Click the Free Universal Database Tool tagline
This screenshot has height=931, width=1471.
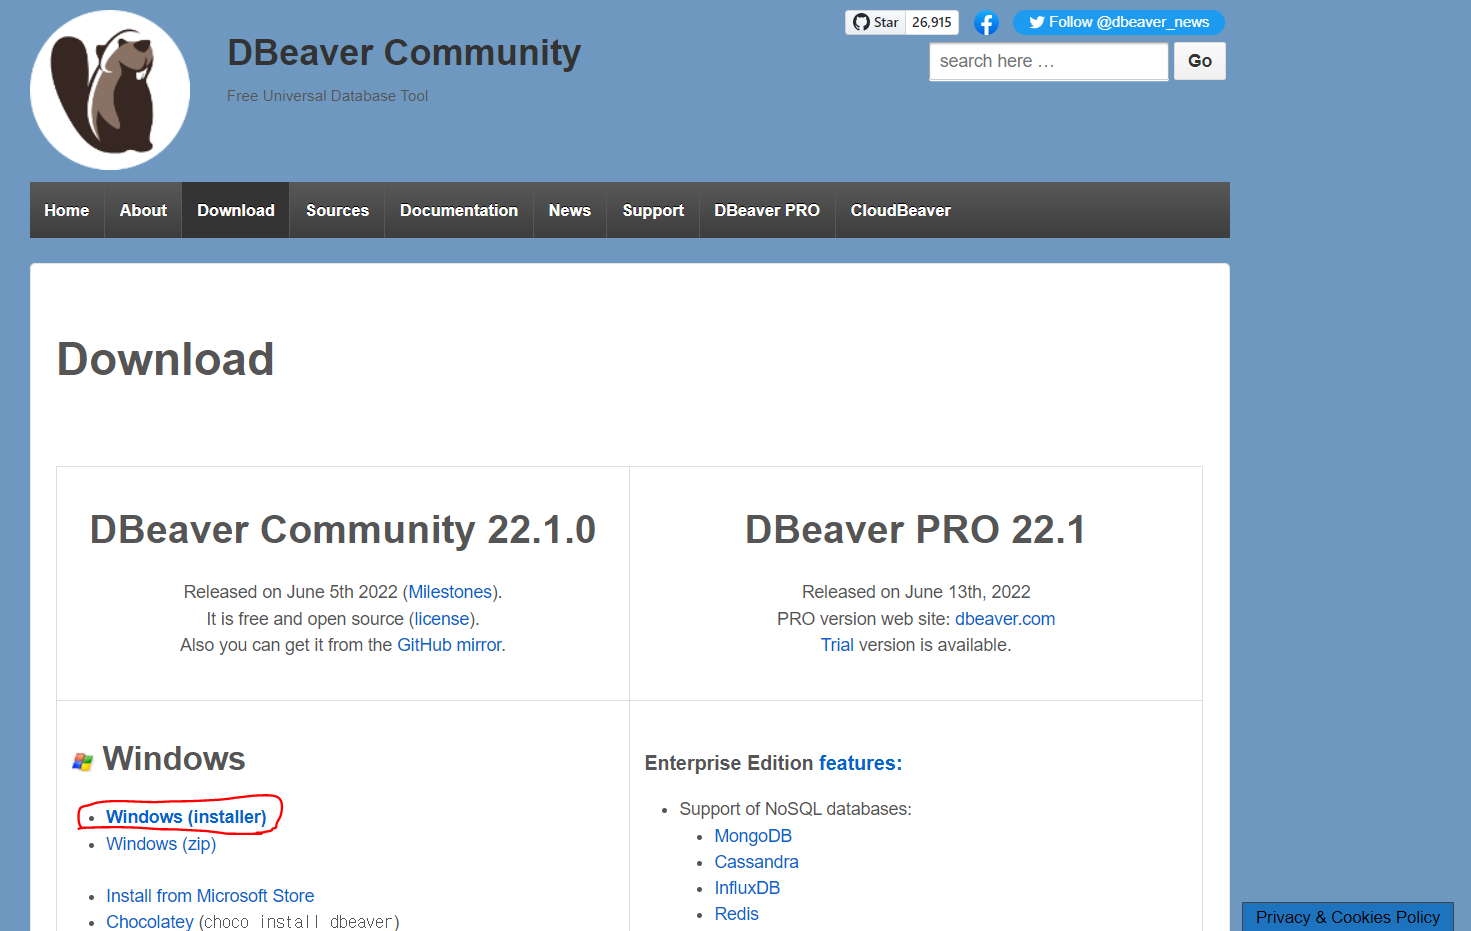point(327,96)
